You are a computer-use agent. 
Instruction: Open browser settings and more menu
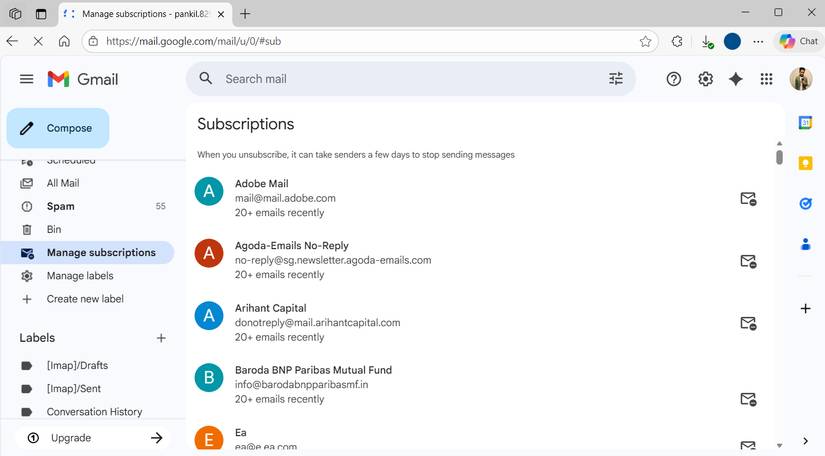tap(758, 41)
